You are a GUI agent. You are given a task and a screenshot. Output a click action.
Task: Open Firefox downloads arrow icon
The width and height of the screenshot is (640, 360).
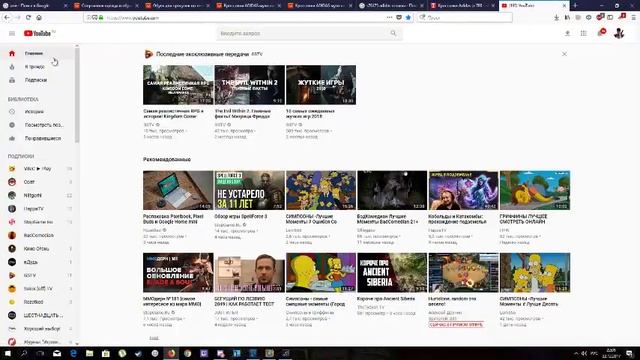(x=556, y=18)
